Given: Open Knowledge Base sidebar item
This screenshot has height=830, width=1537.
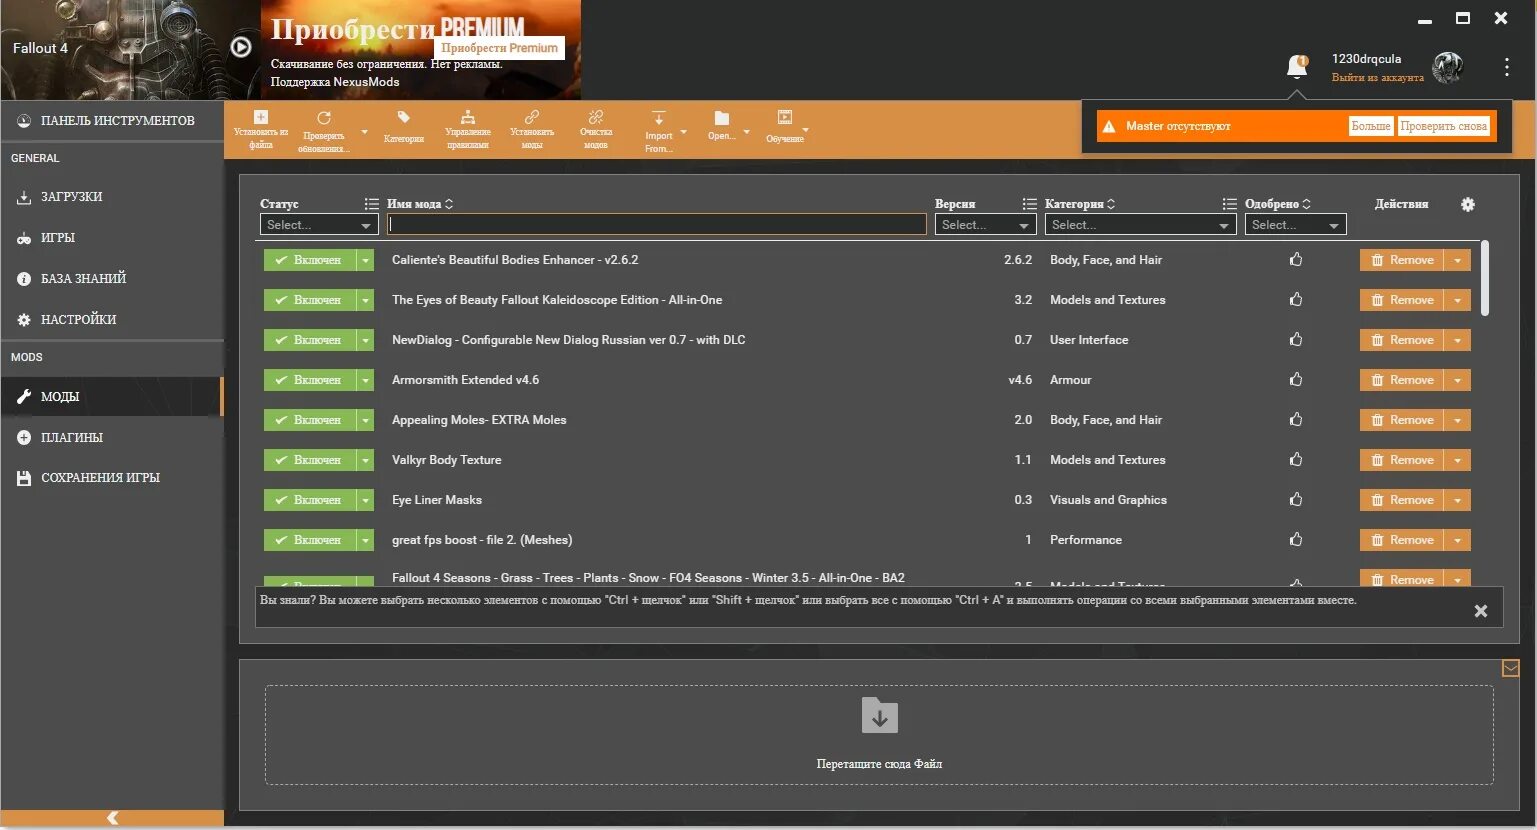Looking at the screenshot, I should (x=112, y=279).
